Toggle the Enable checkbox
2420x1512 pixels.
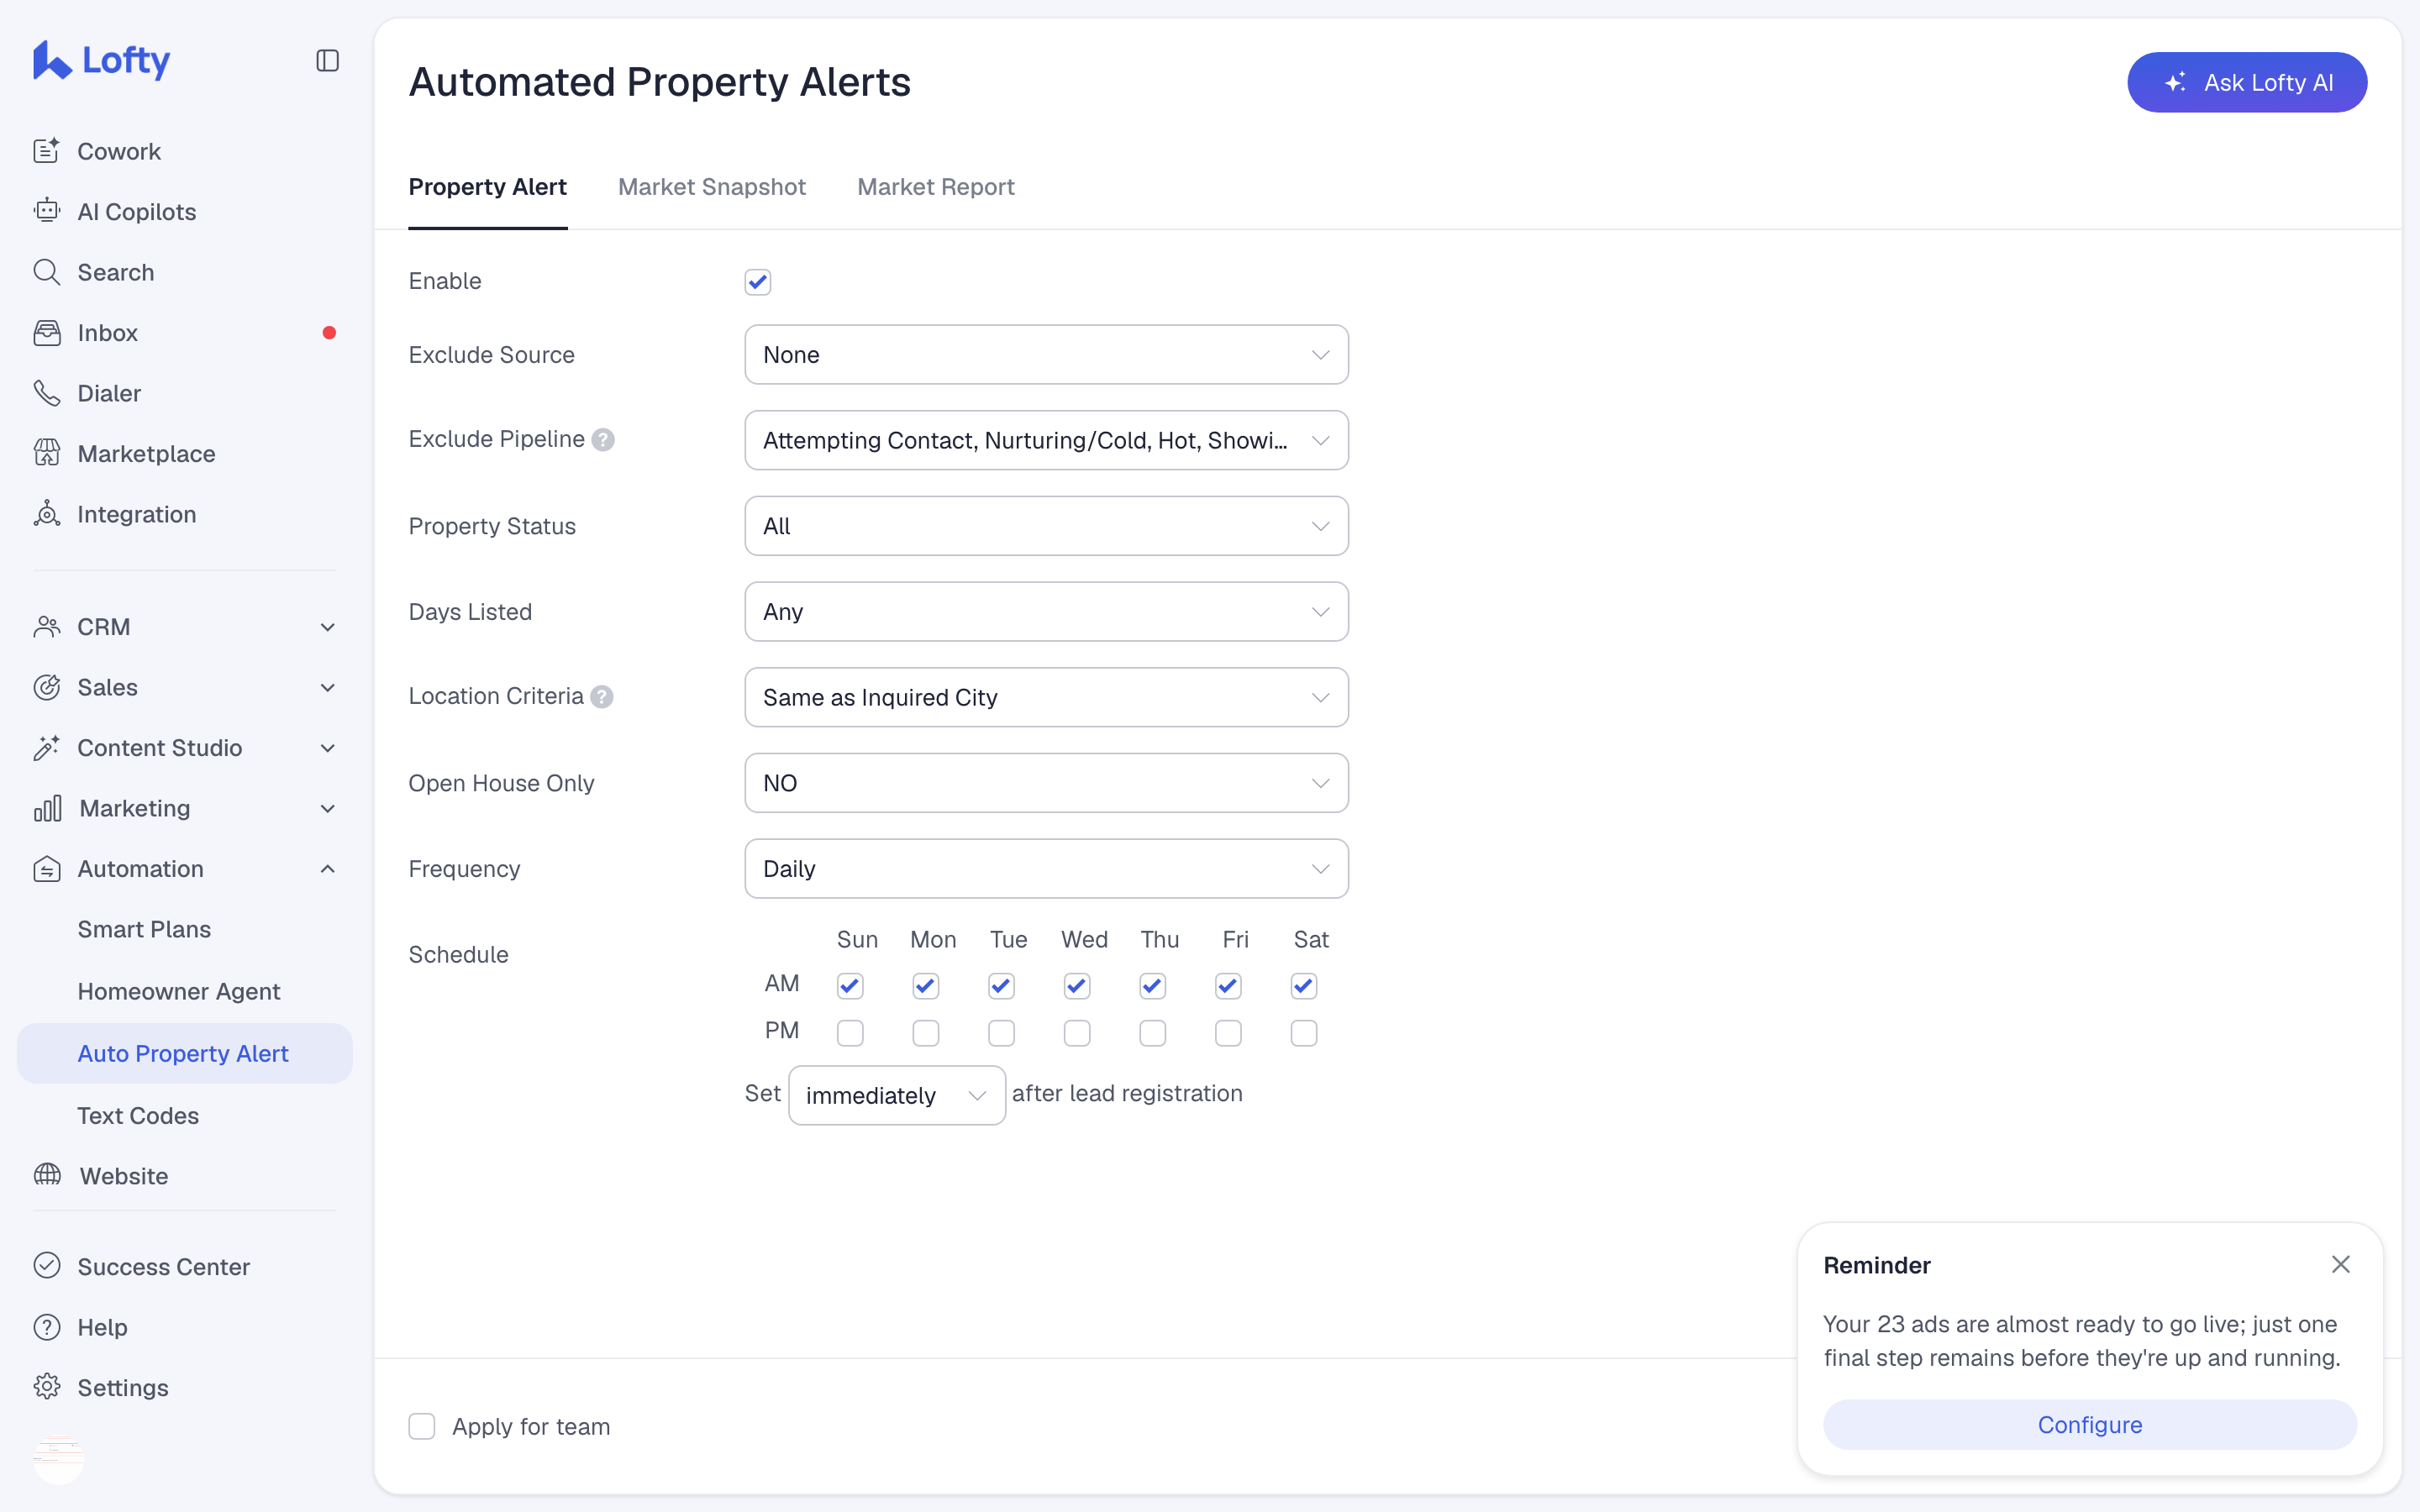pyautogui.click(x=758, y=282)
